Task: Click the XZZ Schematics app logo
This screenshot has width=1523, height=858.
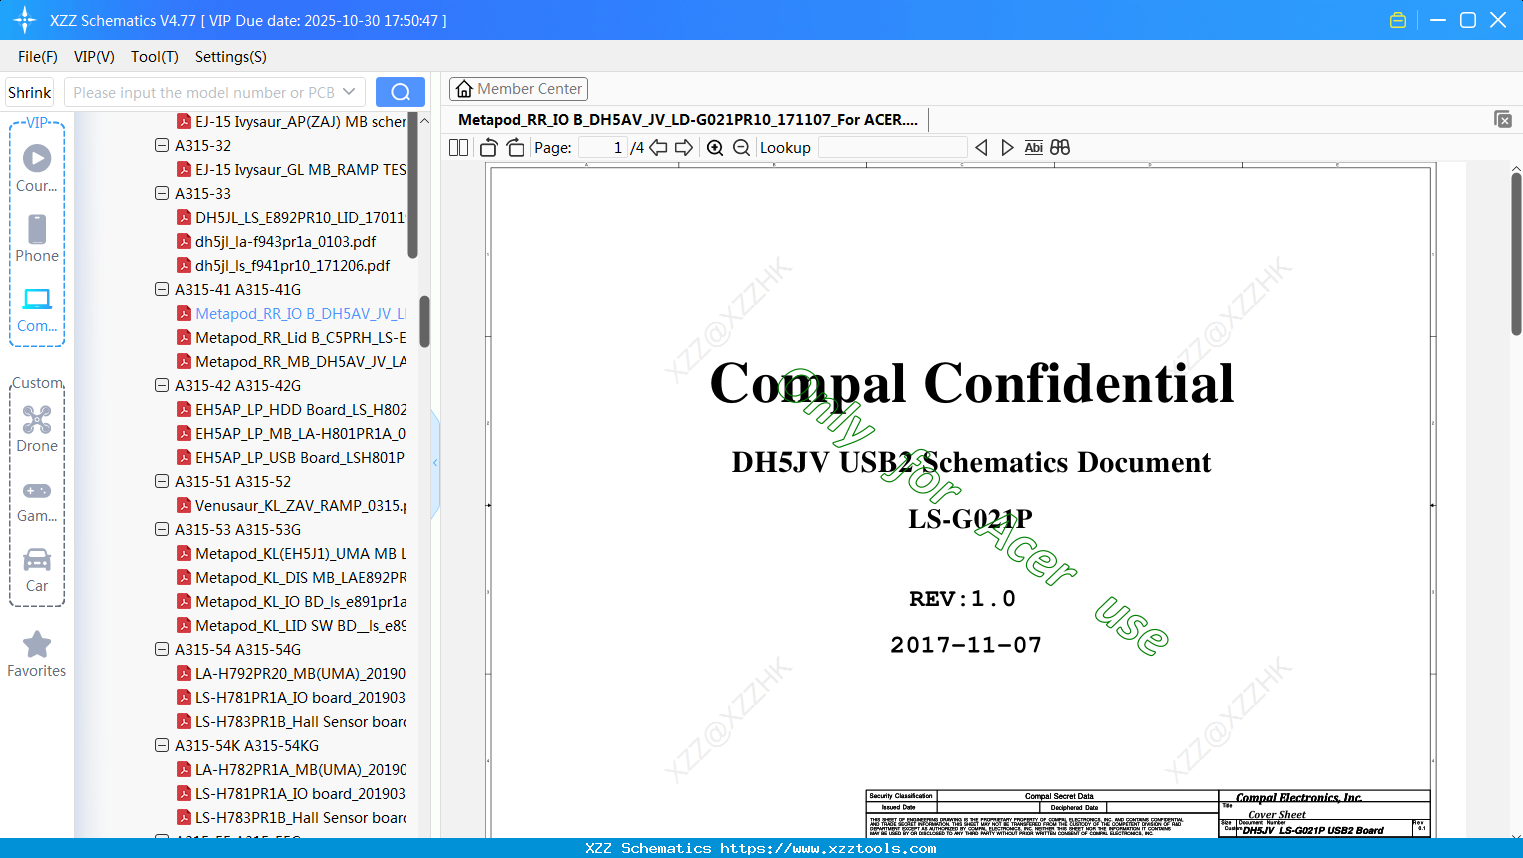Action: coord(25,20)
